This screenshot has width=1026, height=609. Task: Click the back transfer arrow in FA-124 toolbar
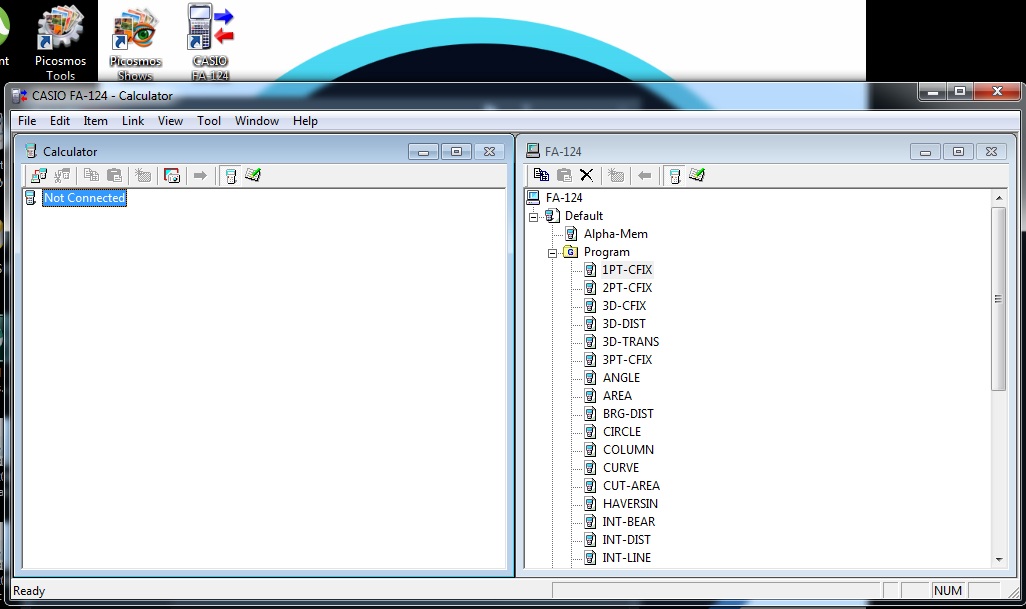click(645, 175)
